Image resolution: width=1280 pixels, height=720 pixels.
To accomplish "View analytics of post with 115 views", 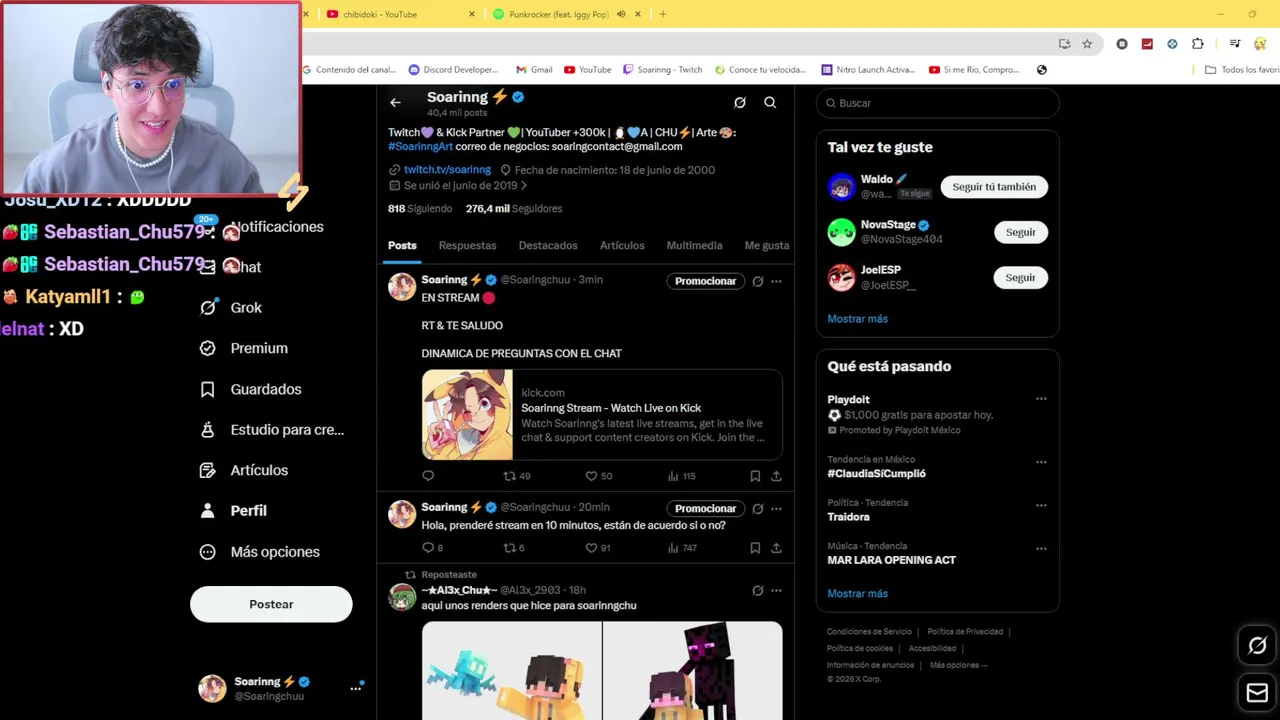I will point(681,476).
